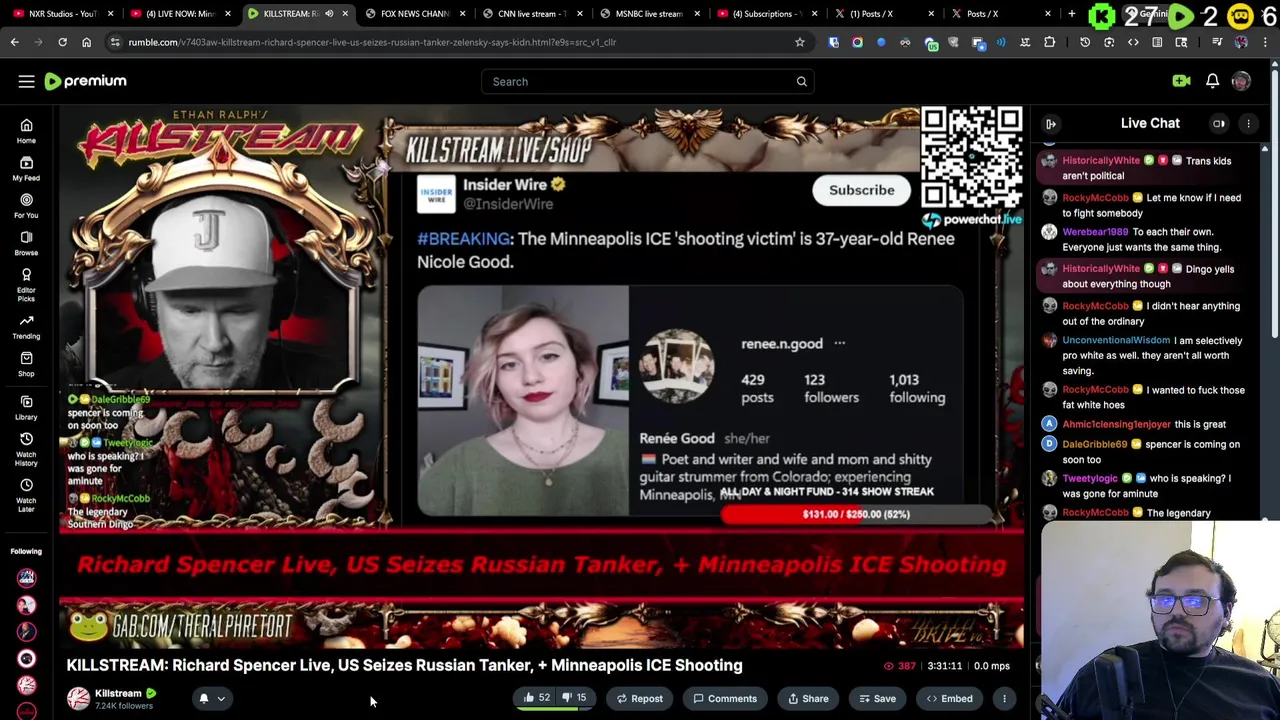Open the Killstream channel avatar
The image size is (1280, 720).
[78, 698]
